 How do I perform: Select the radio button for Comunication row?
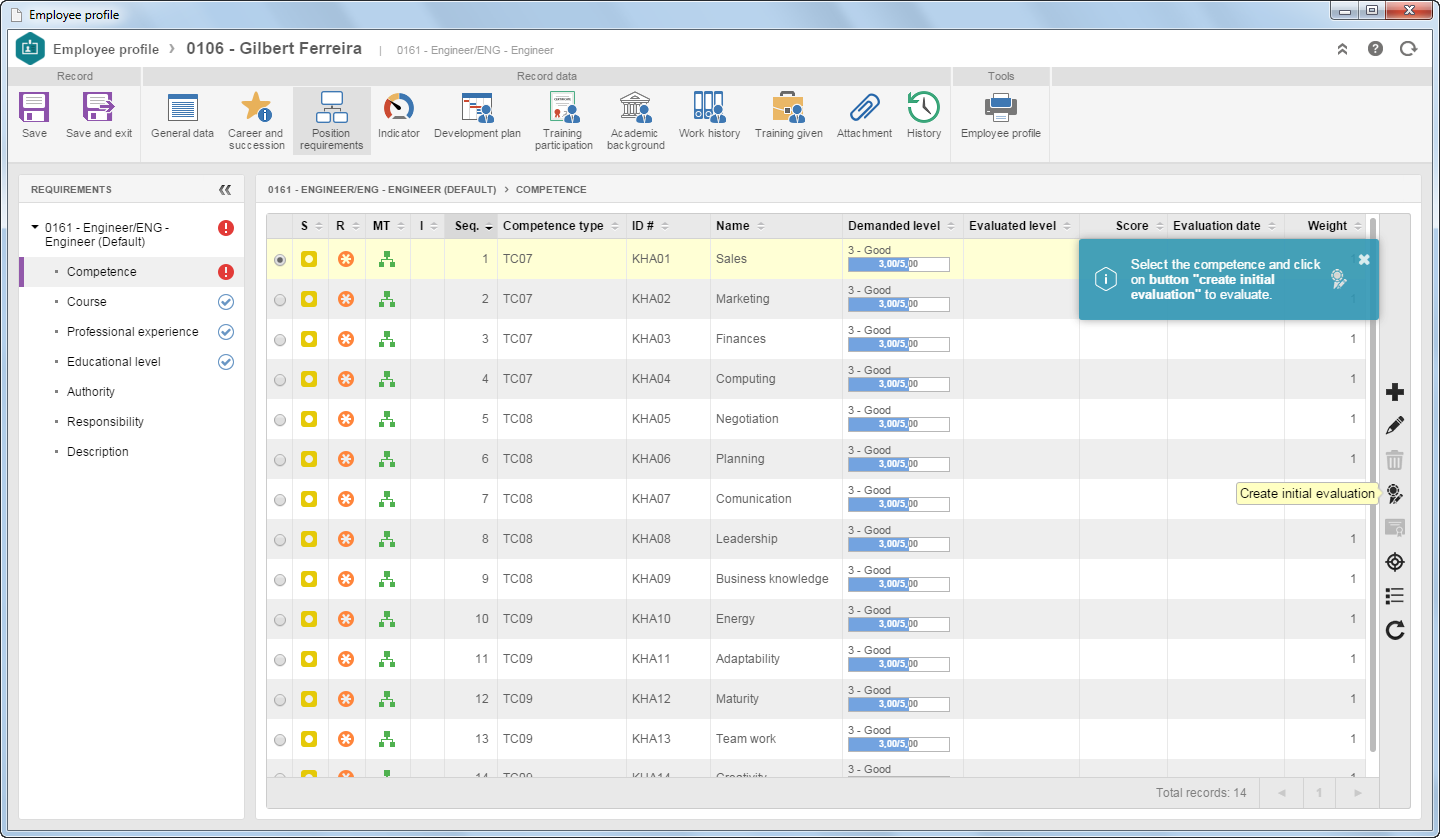coord(280,499)
